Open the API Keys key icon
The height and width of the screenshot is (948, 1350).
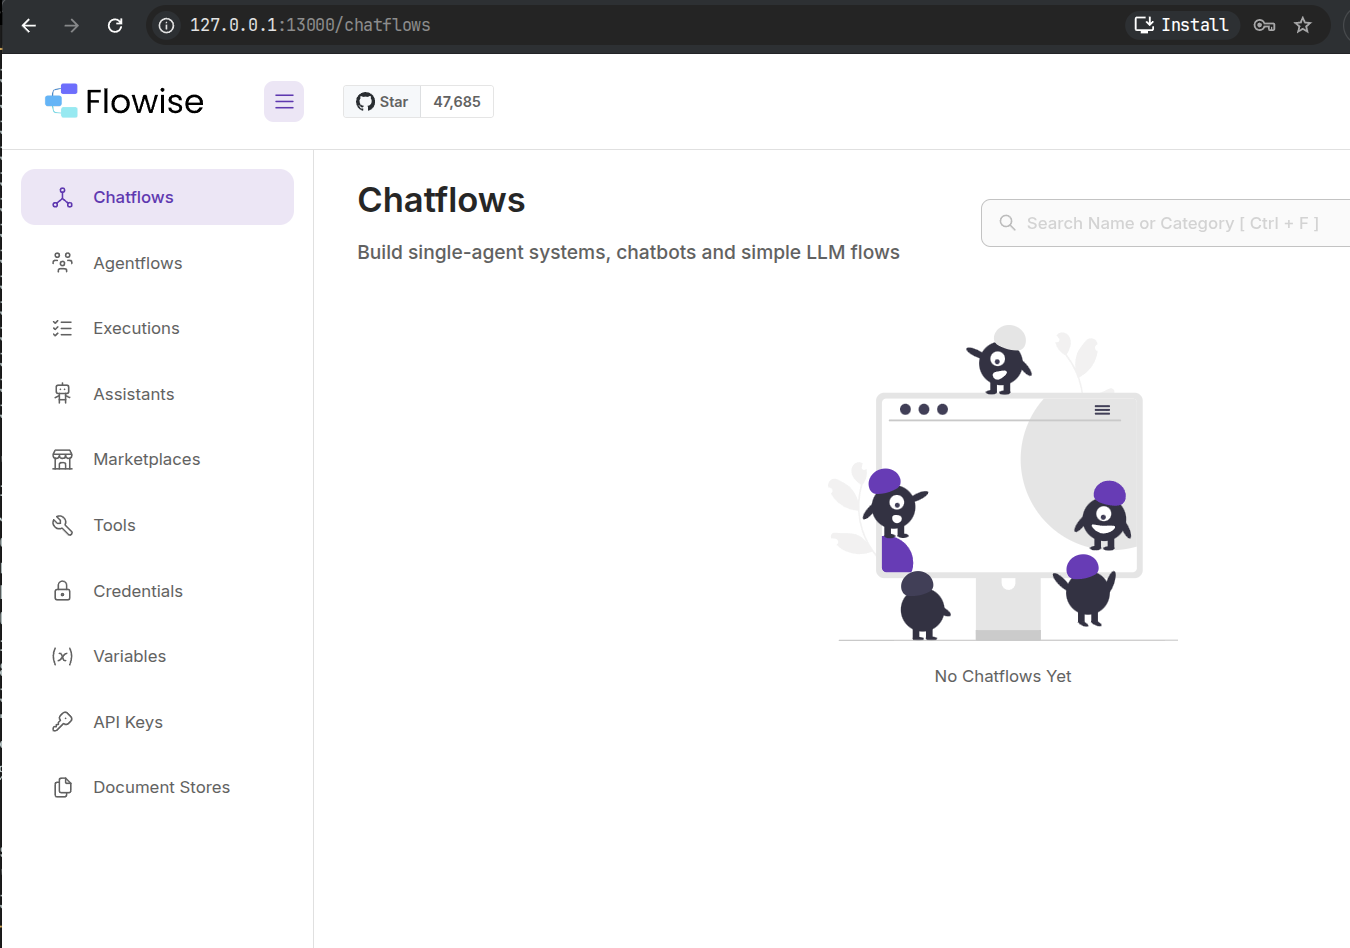click(x=63, y=722)
